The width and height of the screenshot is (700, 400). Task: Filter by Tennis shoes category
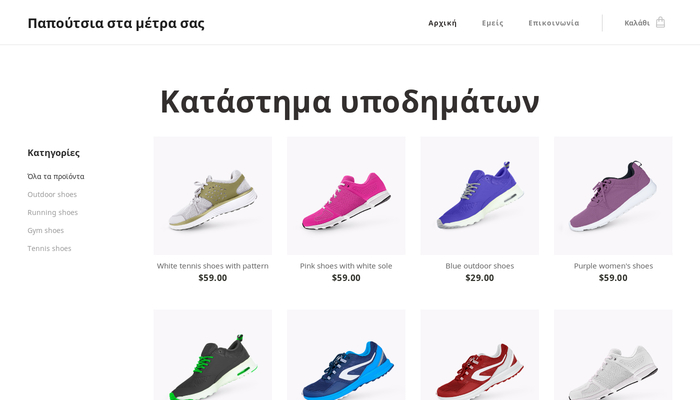click(49, 248)
